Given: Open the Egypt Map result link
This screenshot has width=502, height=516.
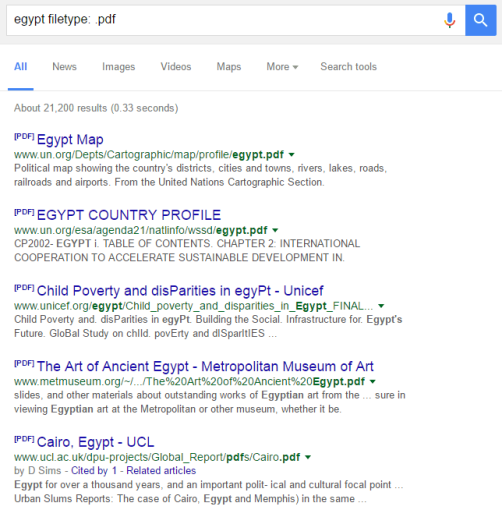Looking at the screenshot, I should pyautogui.click(x=70, y=139).
